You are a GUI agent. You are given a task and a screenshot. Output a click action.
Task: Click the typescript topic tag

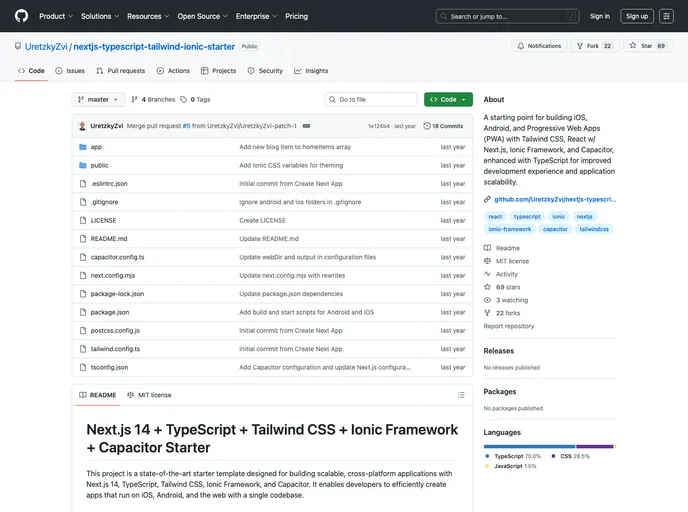(527, 216)
